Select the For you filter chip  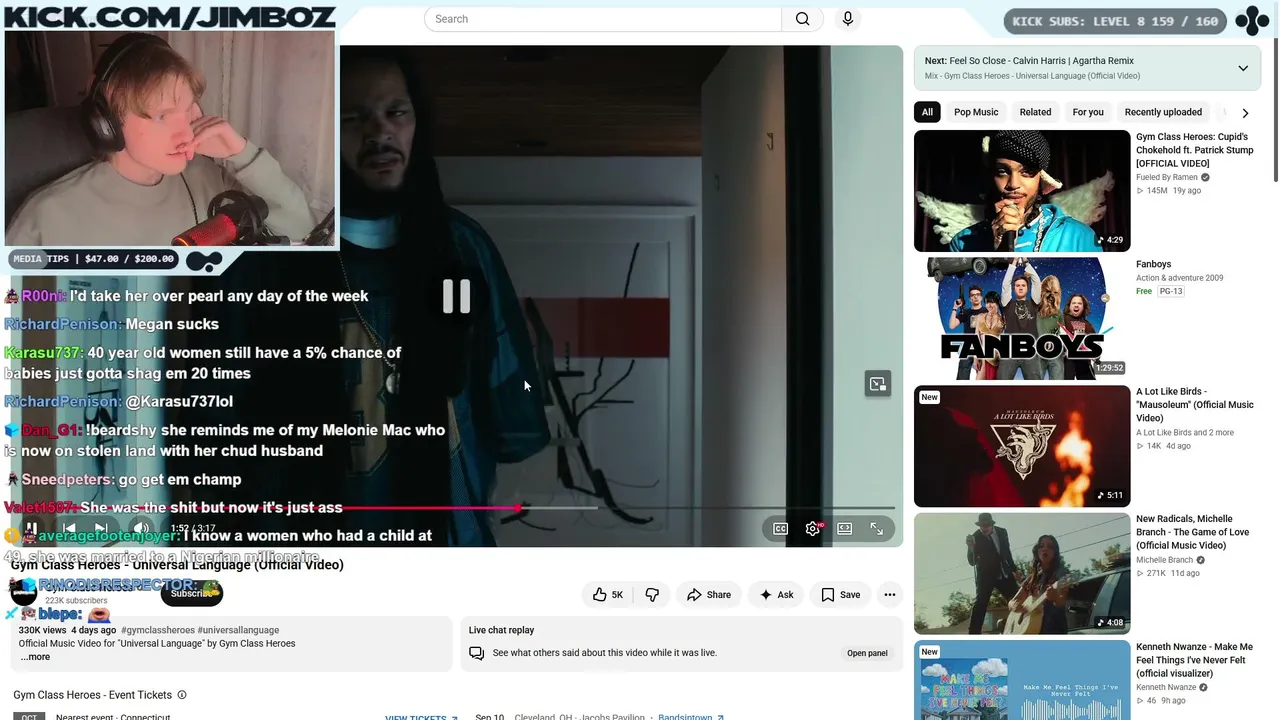coord(1088,112)
